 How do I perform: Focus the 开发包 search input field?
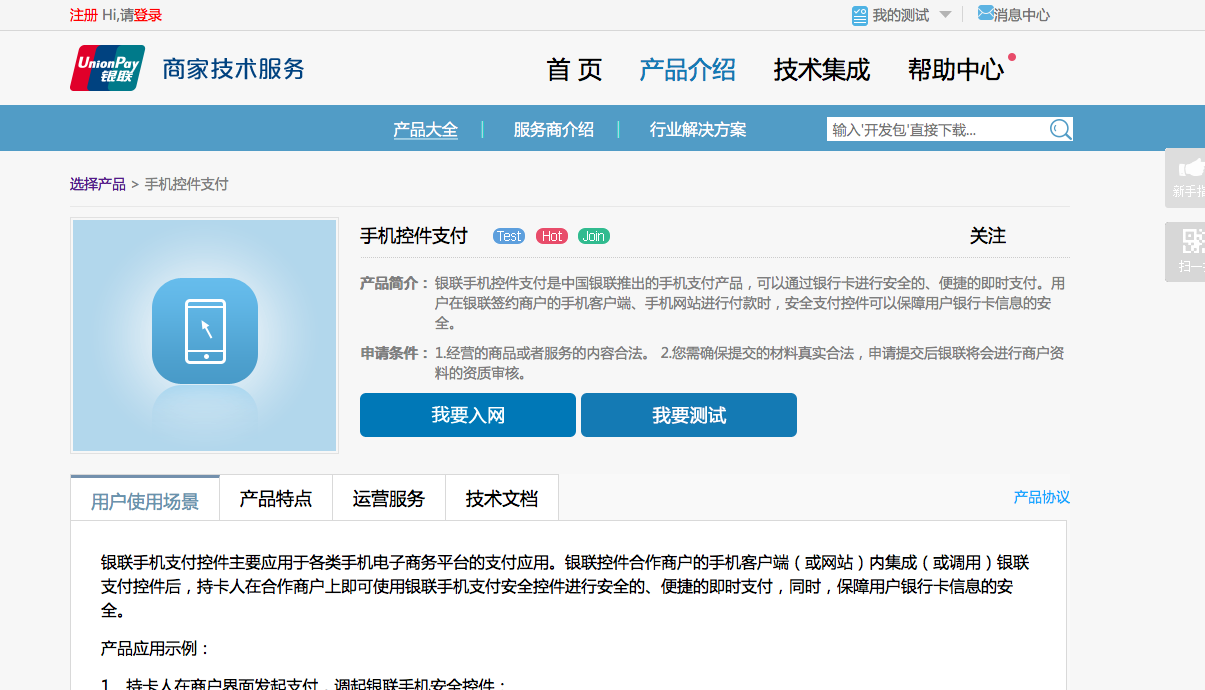click(x=935, y=130)
